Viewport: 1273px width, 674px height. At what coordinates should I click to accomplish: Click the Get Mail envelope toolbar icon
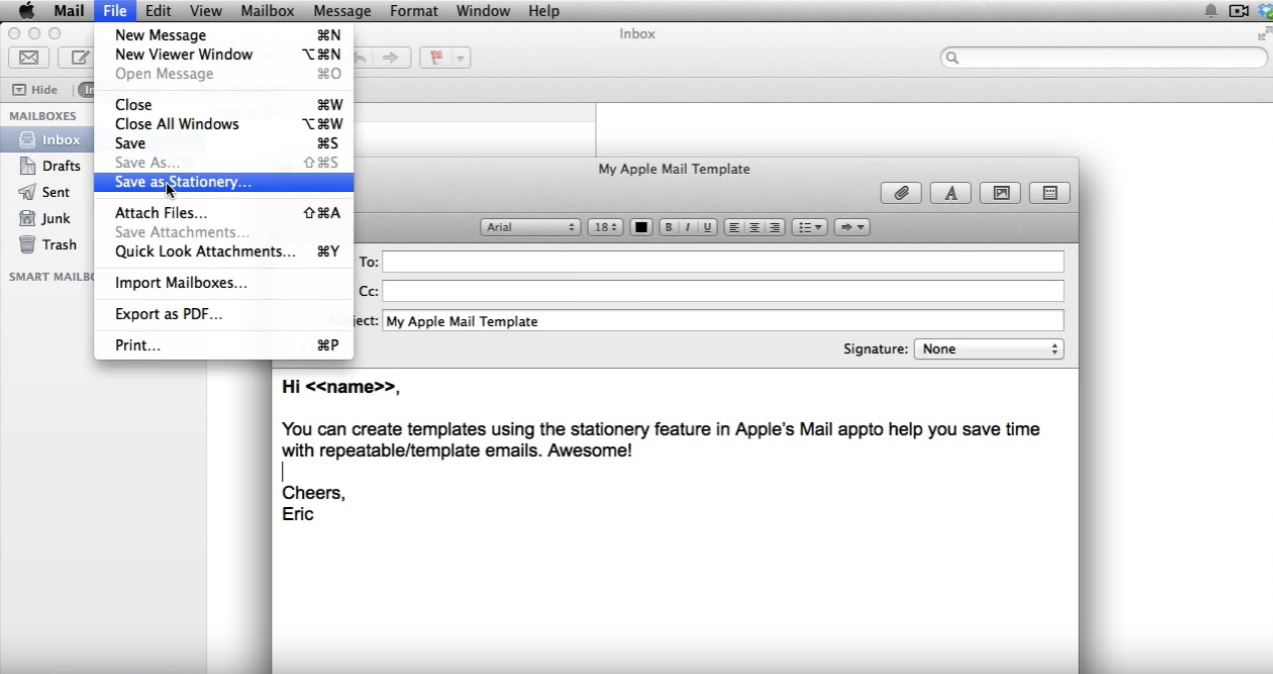[x=29, y=58]
